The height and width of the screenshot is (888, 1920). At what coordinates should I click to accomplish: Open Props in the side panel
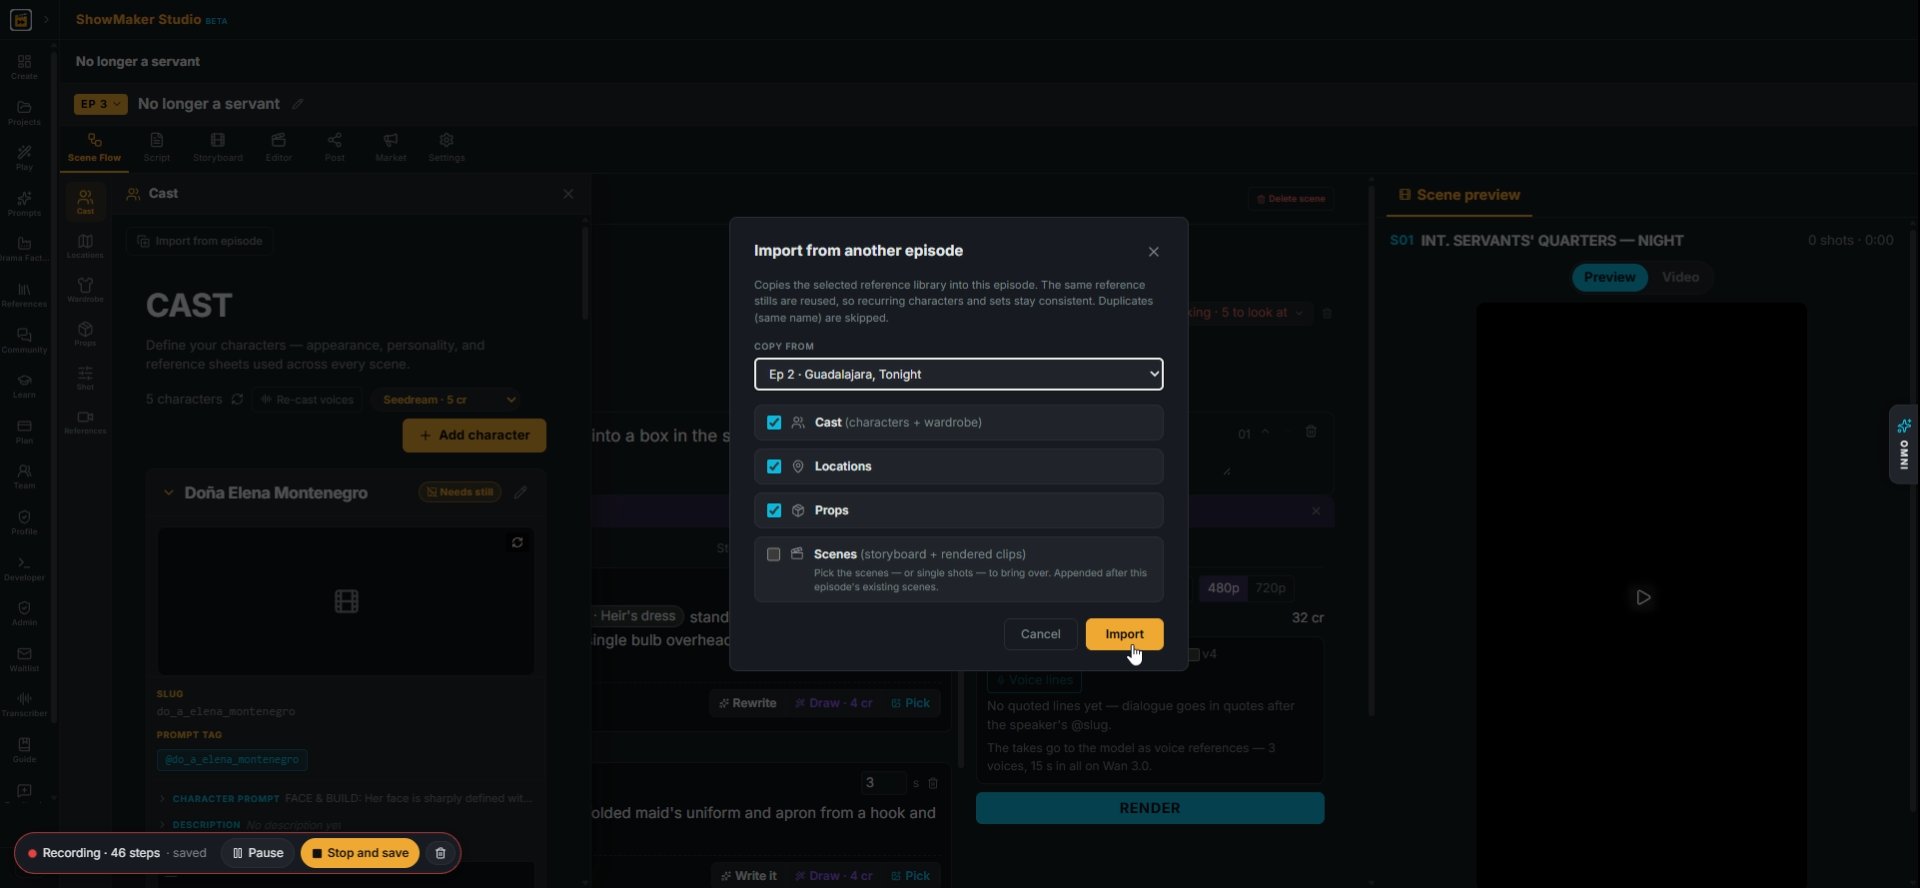pos(85,334)
